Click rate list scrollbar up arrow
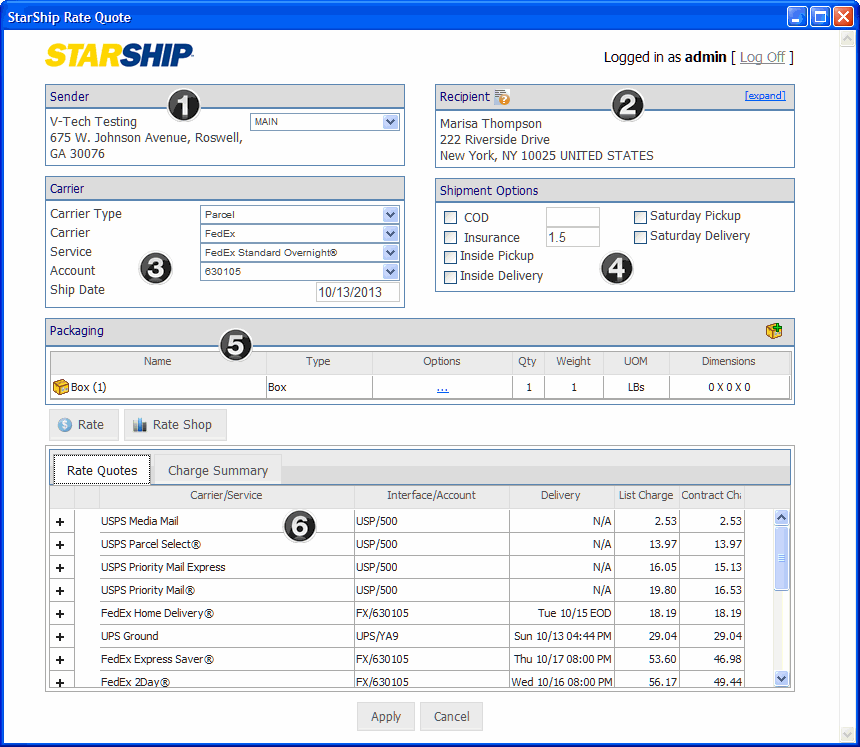 [x=782, y=517]
